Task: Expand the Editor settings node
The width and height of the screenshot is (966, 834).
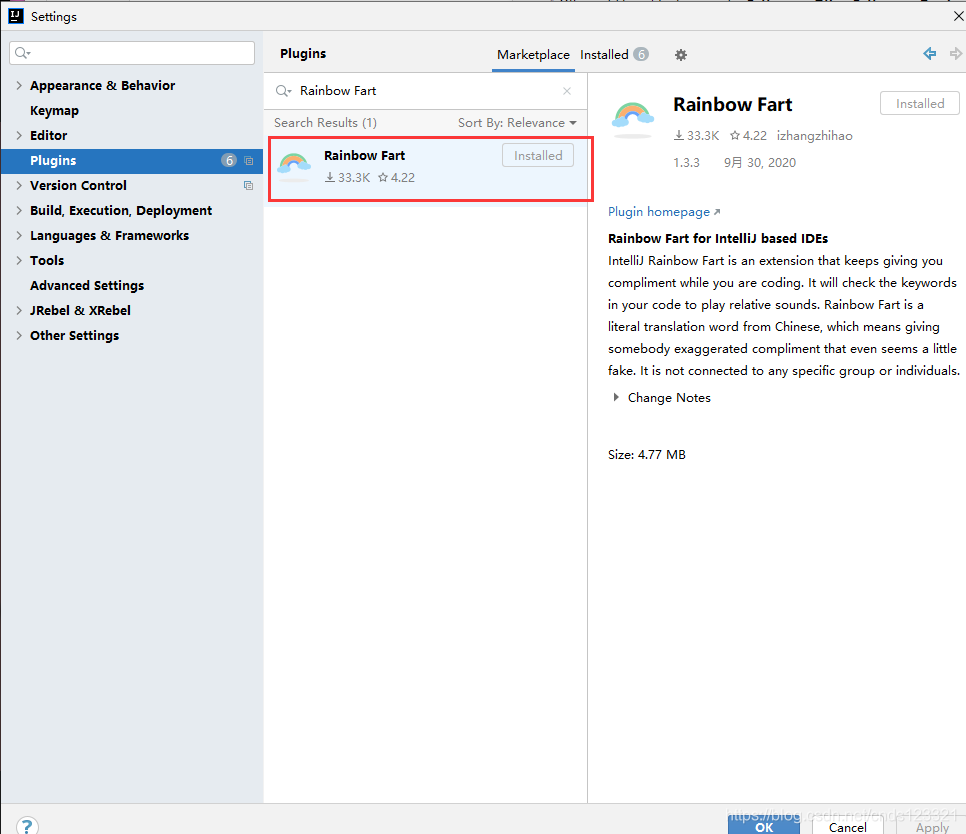Action: click(18, 136)
